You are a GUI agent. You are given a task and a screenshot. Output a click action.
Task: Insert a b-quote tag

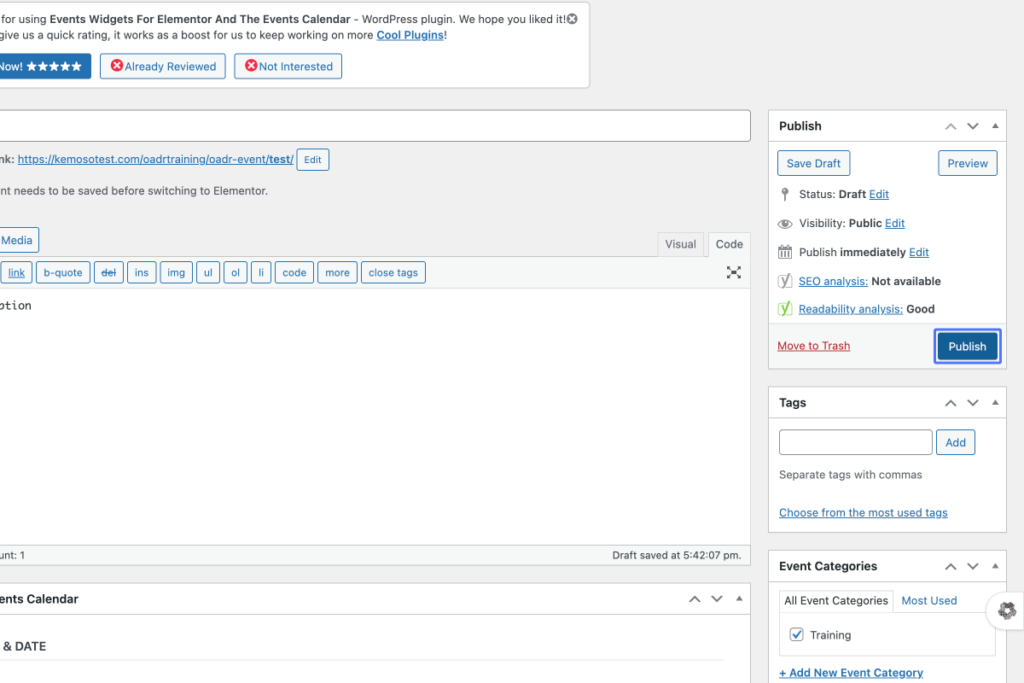[x=63, y=272]
